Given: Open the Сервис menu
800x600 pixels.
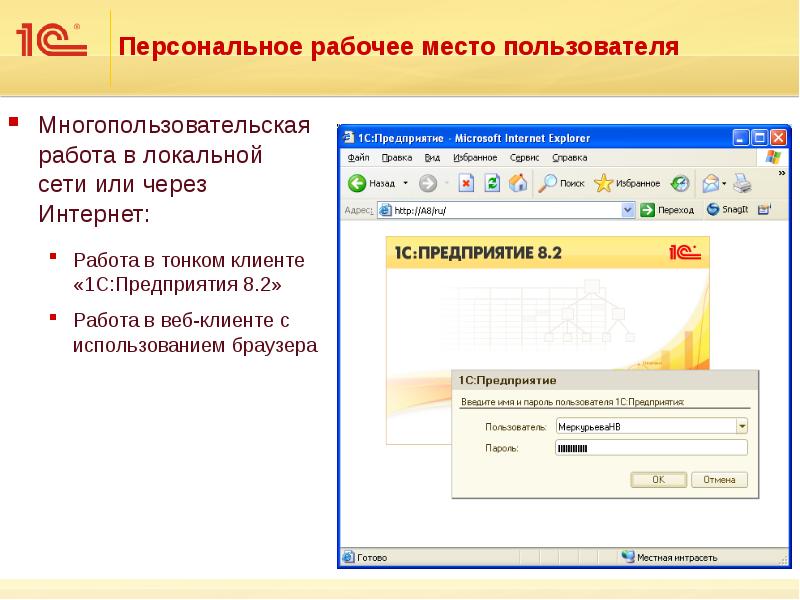Looking at the screenshot, I should [524, 158].
